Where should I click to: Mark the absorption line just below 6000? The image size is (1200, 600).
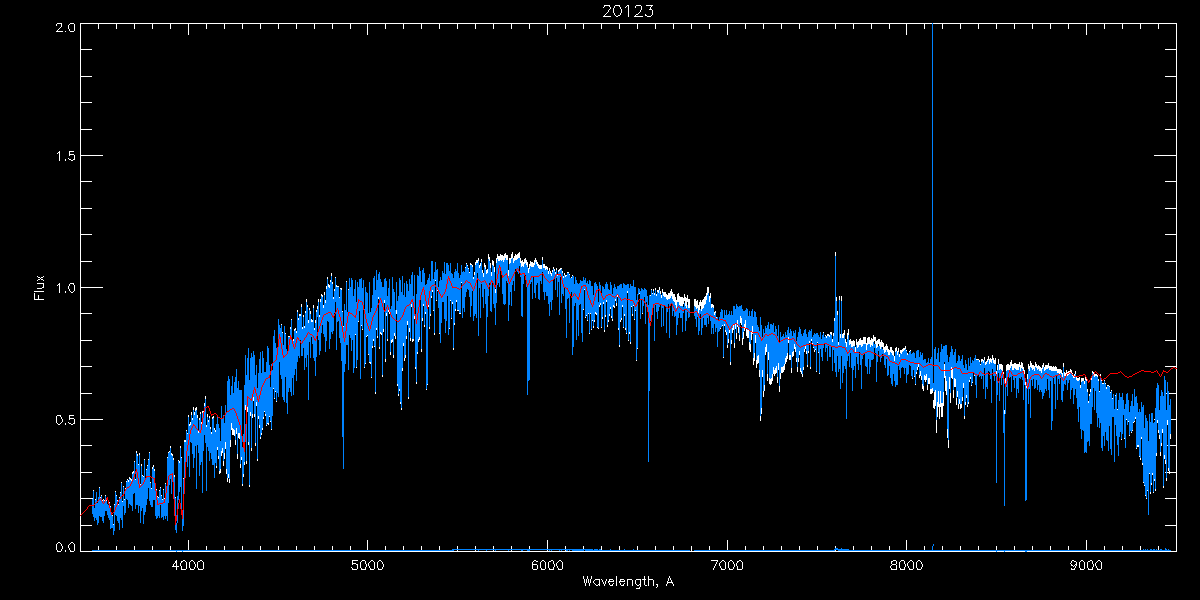tap(528, 370)
